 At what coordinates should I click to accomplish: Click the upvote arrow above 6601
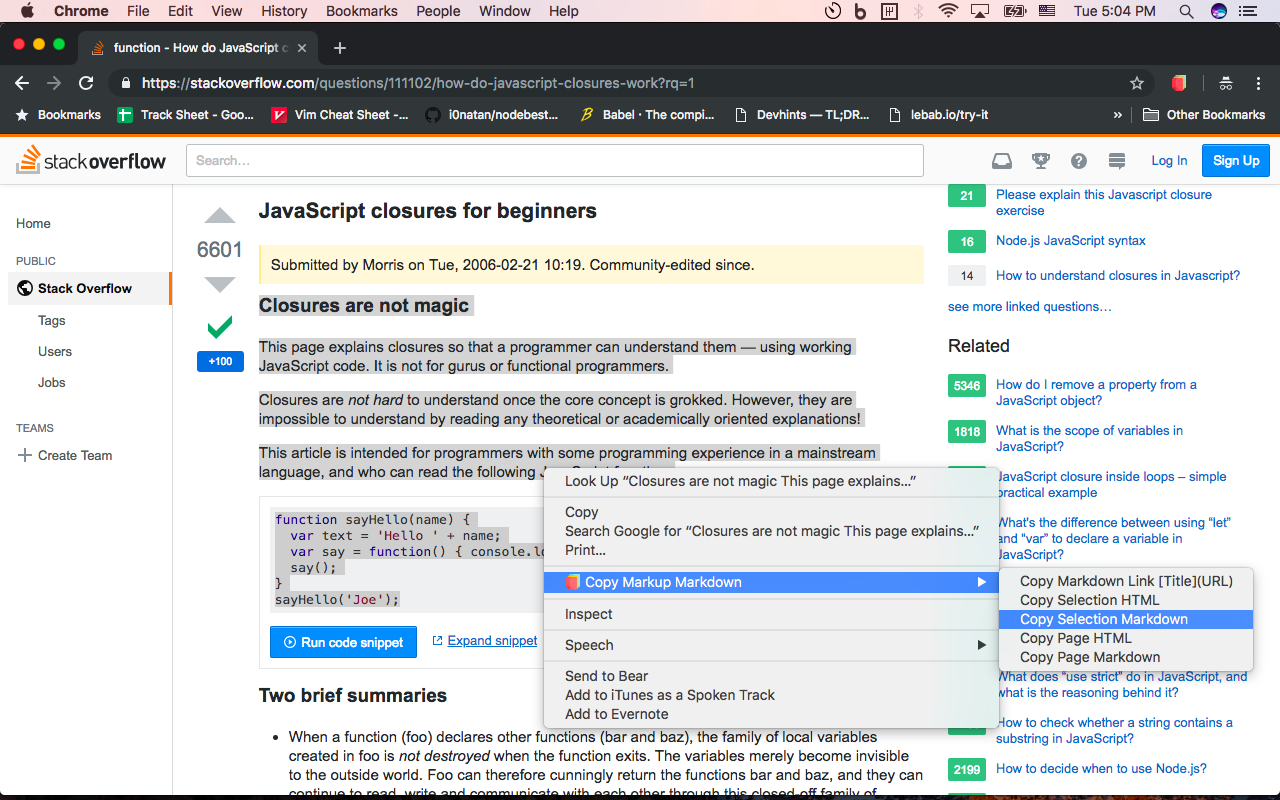(x=220, y=215)
